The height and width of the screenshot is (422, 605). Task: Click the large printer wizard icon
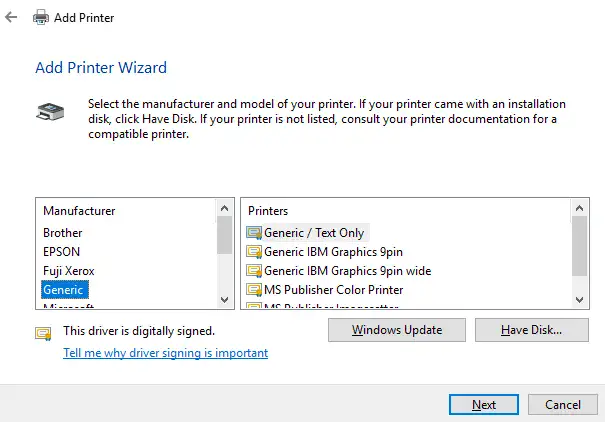pos(50,111)
